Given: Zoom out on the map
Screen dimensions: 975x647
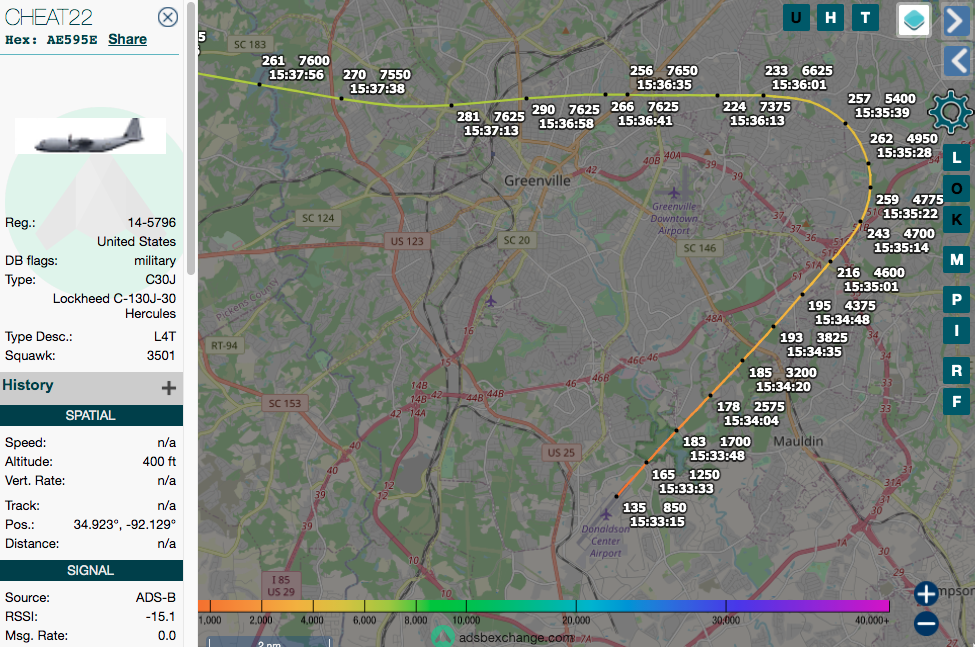Looking at the screenshot, I should pos(926,623).
